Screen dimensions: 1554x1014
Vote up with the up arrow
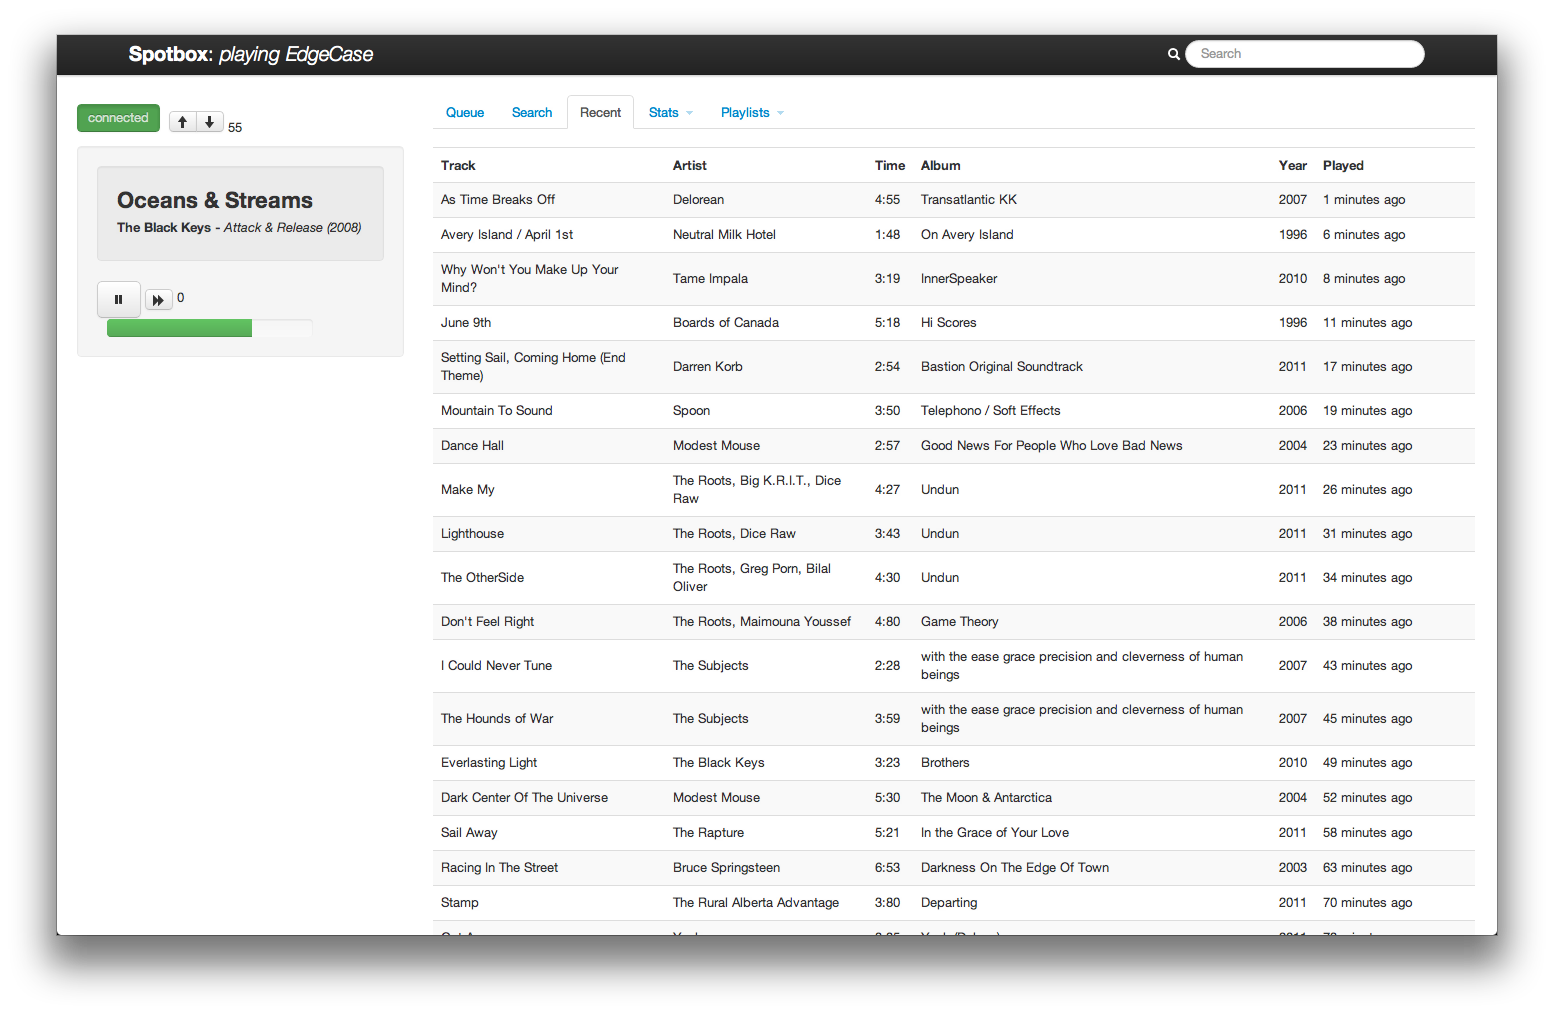click(182, 122)
